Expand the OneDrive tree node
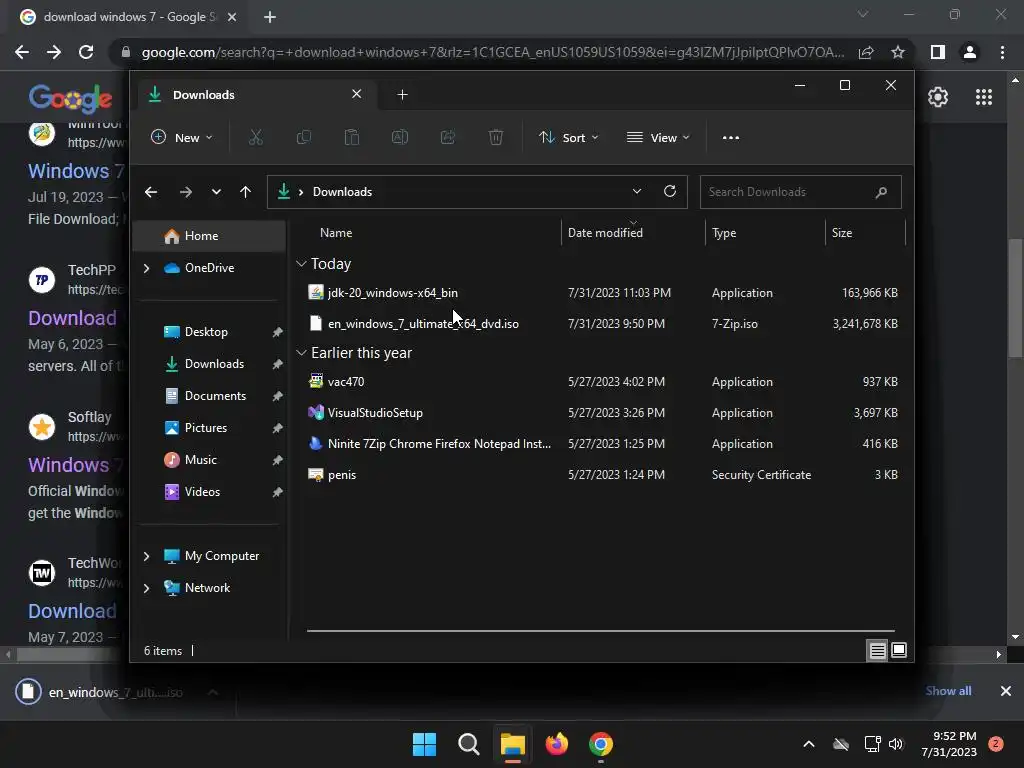The width and height of the screenshot is (1024, 768). pyautogui.click(x=146, y=268)
